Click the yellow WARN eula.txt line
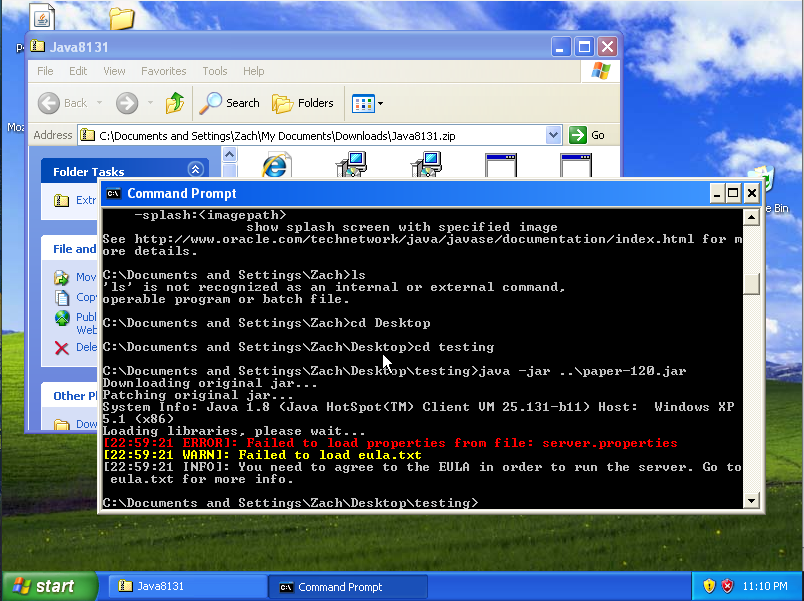Image resolution: width=804 pixels, height=601 pixels. (x=262, y=455)
